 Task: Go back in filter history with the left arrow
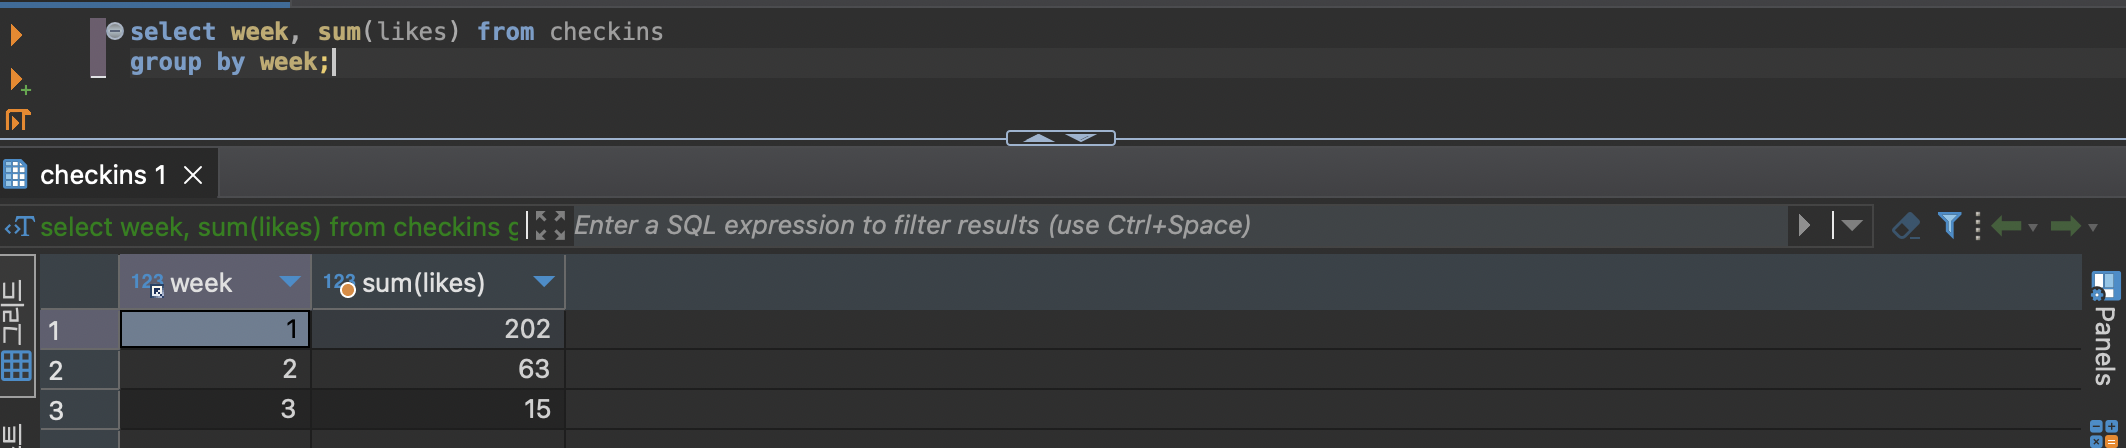pos(2007,226)
